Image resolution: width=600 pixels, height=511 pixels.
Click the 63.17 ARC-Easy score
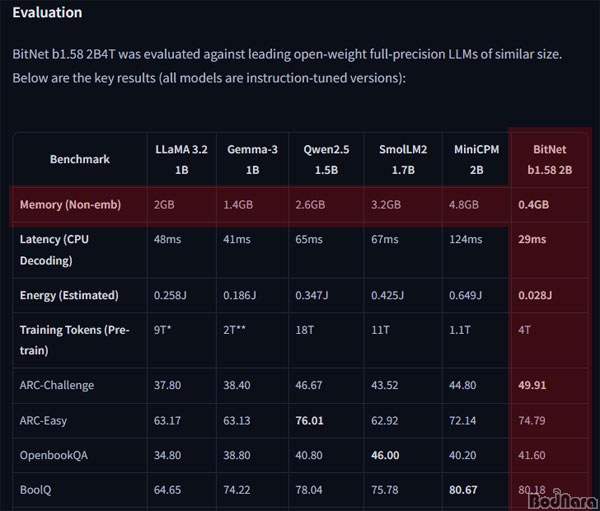pos(167,421)
